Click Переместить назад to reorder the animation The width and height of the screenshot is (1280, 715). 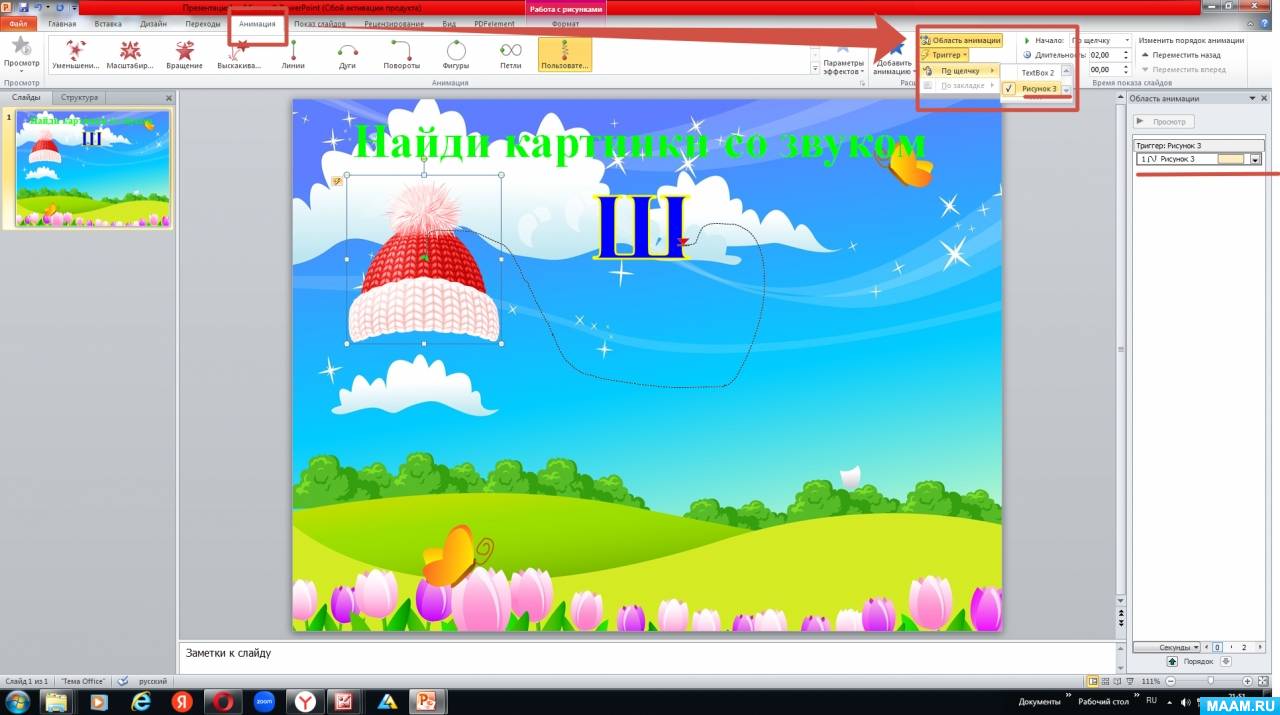1185,55
